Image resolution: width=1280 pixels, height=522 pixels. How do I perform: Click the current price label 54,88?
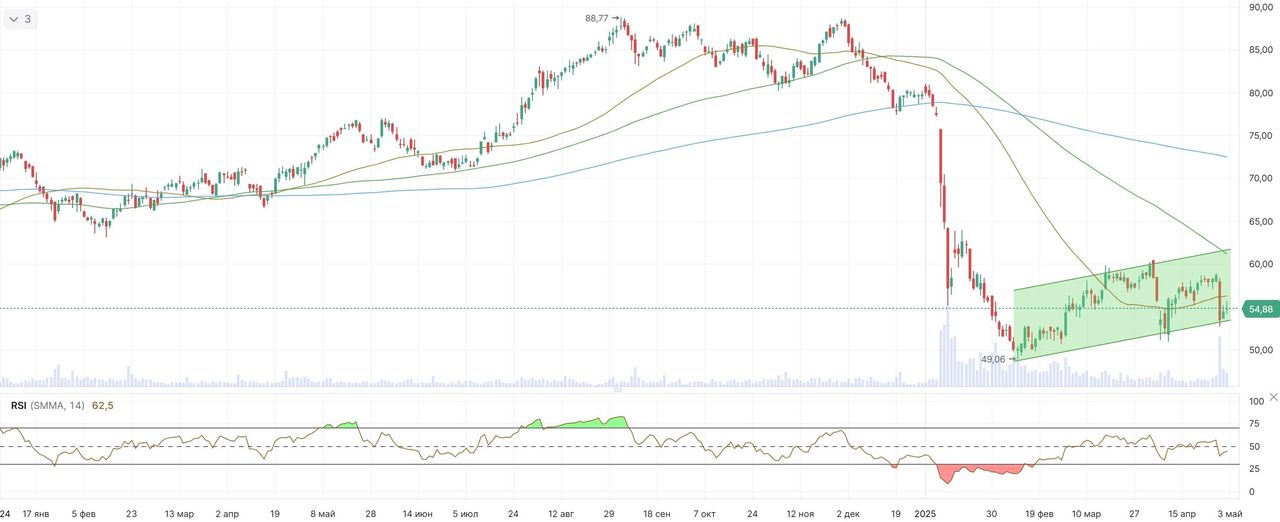click(x=1260, y=309)
